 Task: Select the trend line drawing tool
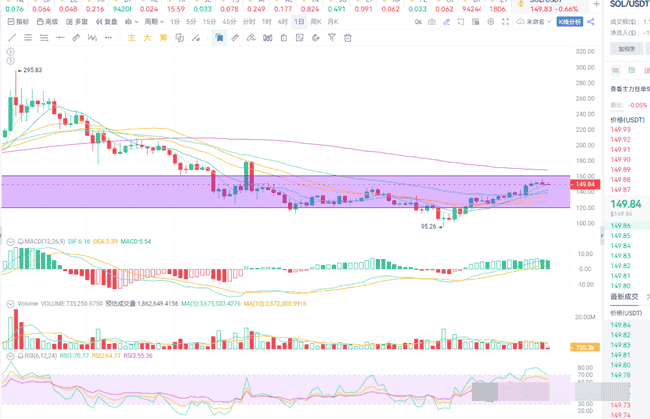click(12, 38)
